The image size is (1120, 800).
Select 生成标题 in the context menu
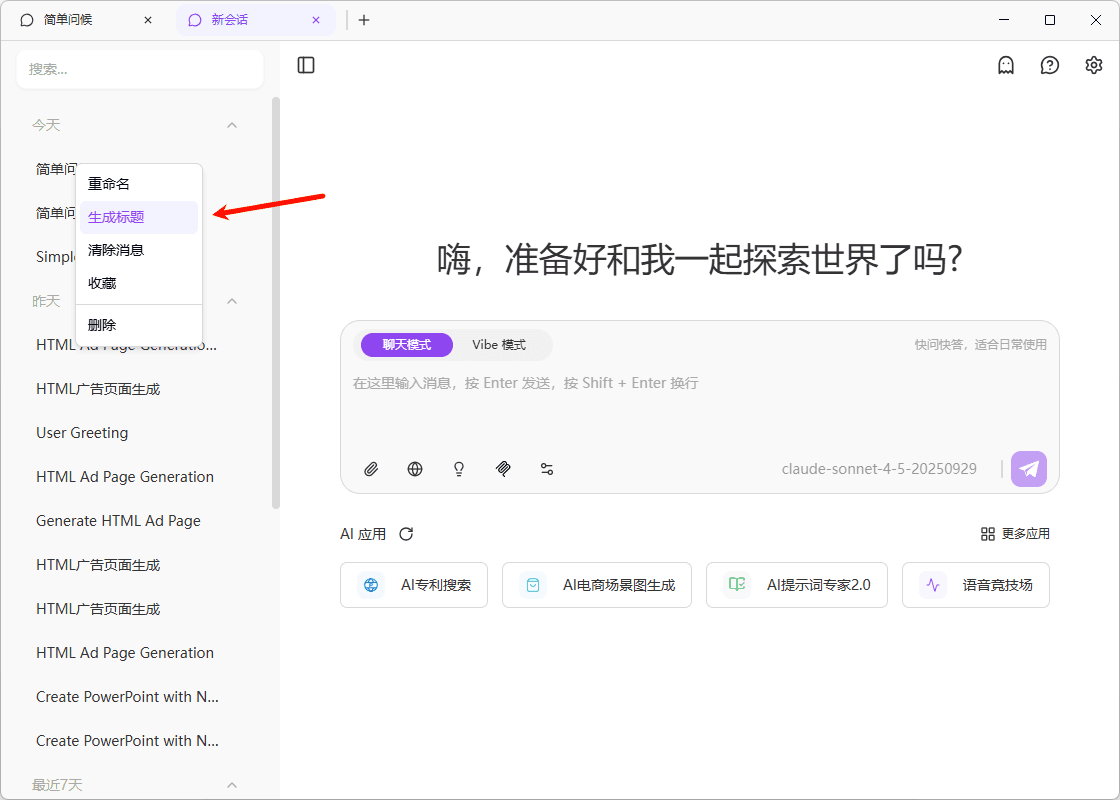point(139,217)
